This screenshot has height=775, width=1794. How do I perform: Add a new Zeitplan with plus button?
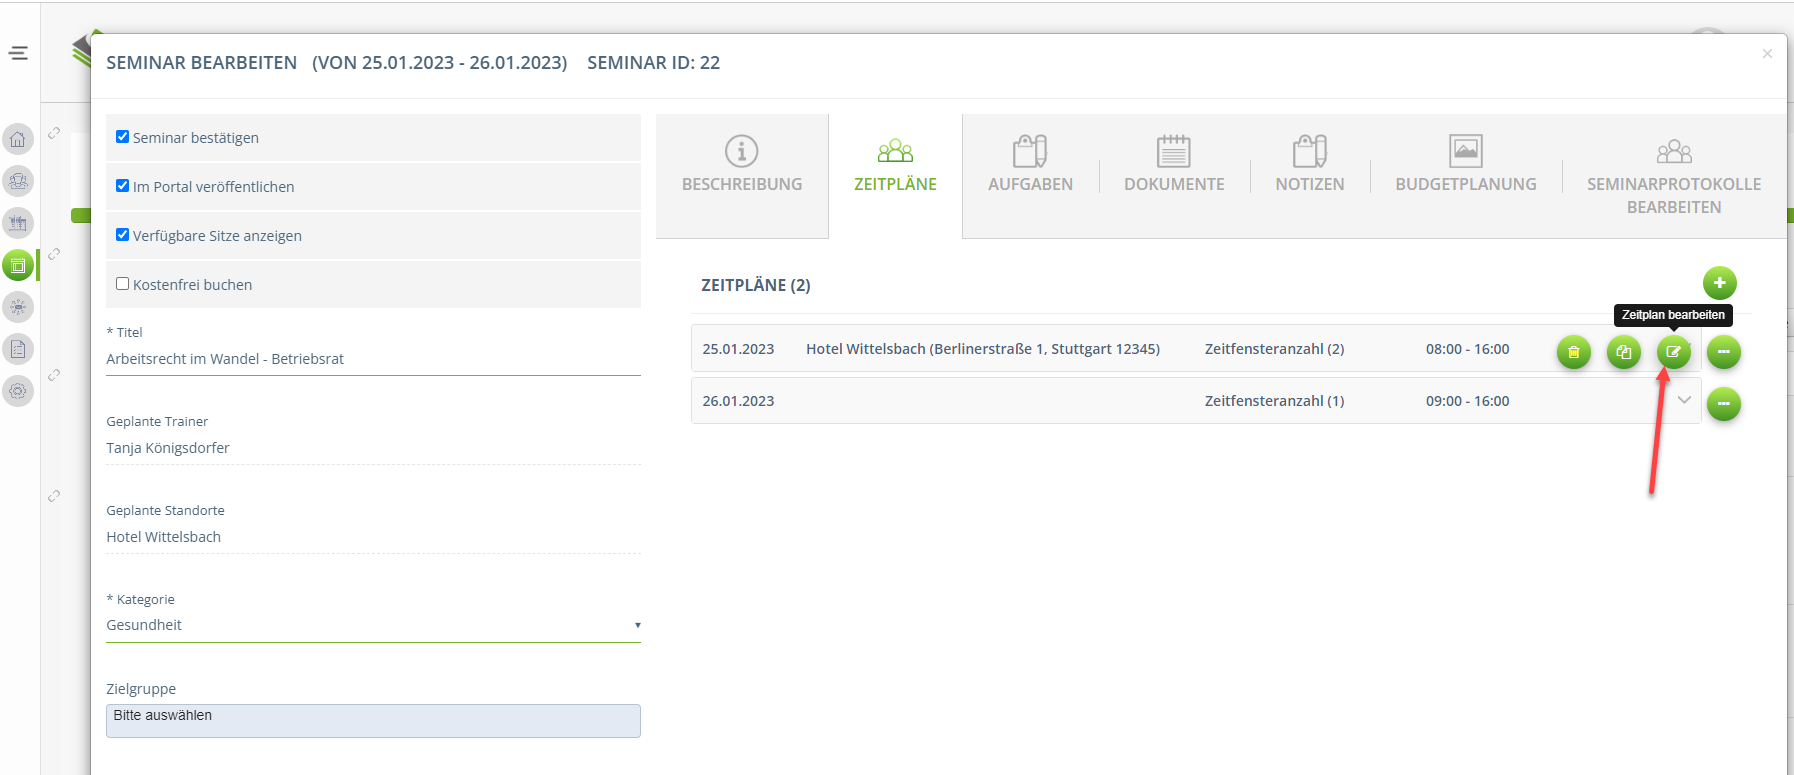click(1719, 283)
